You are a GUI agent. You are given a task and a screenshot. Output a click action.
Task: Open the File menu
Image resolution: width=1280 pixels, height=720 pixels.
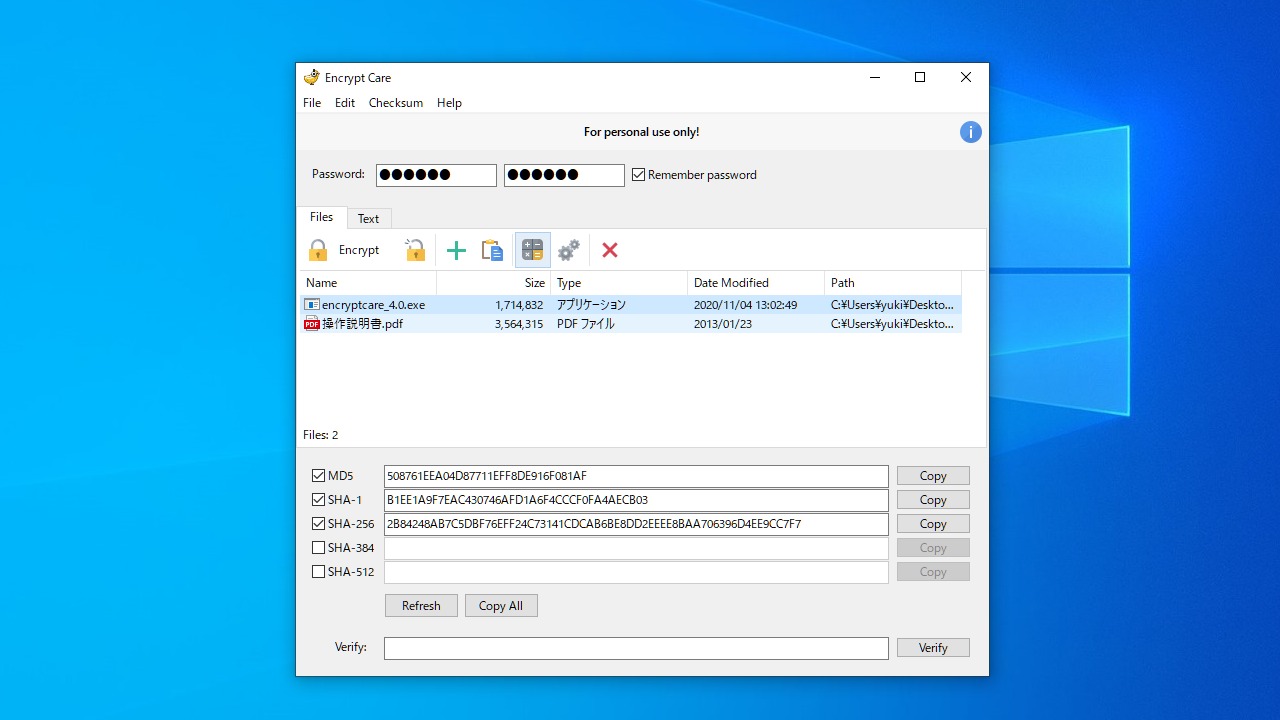pyautogui.click(x=312, y=103)
